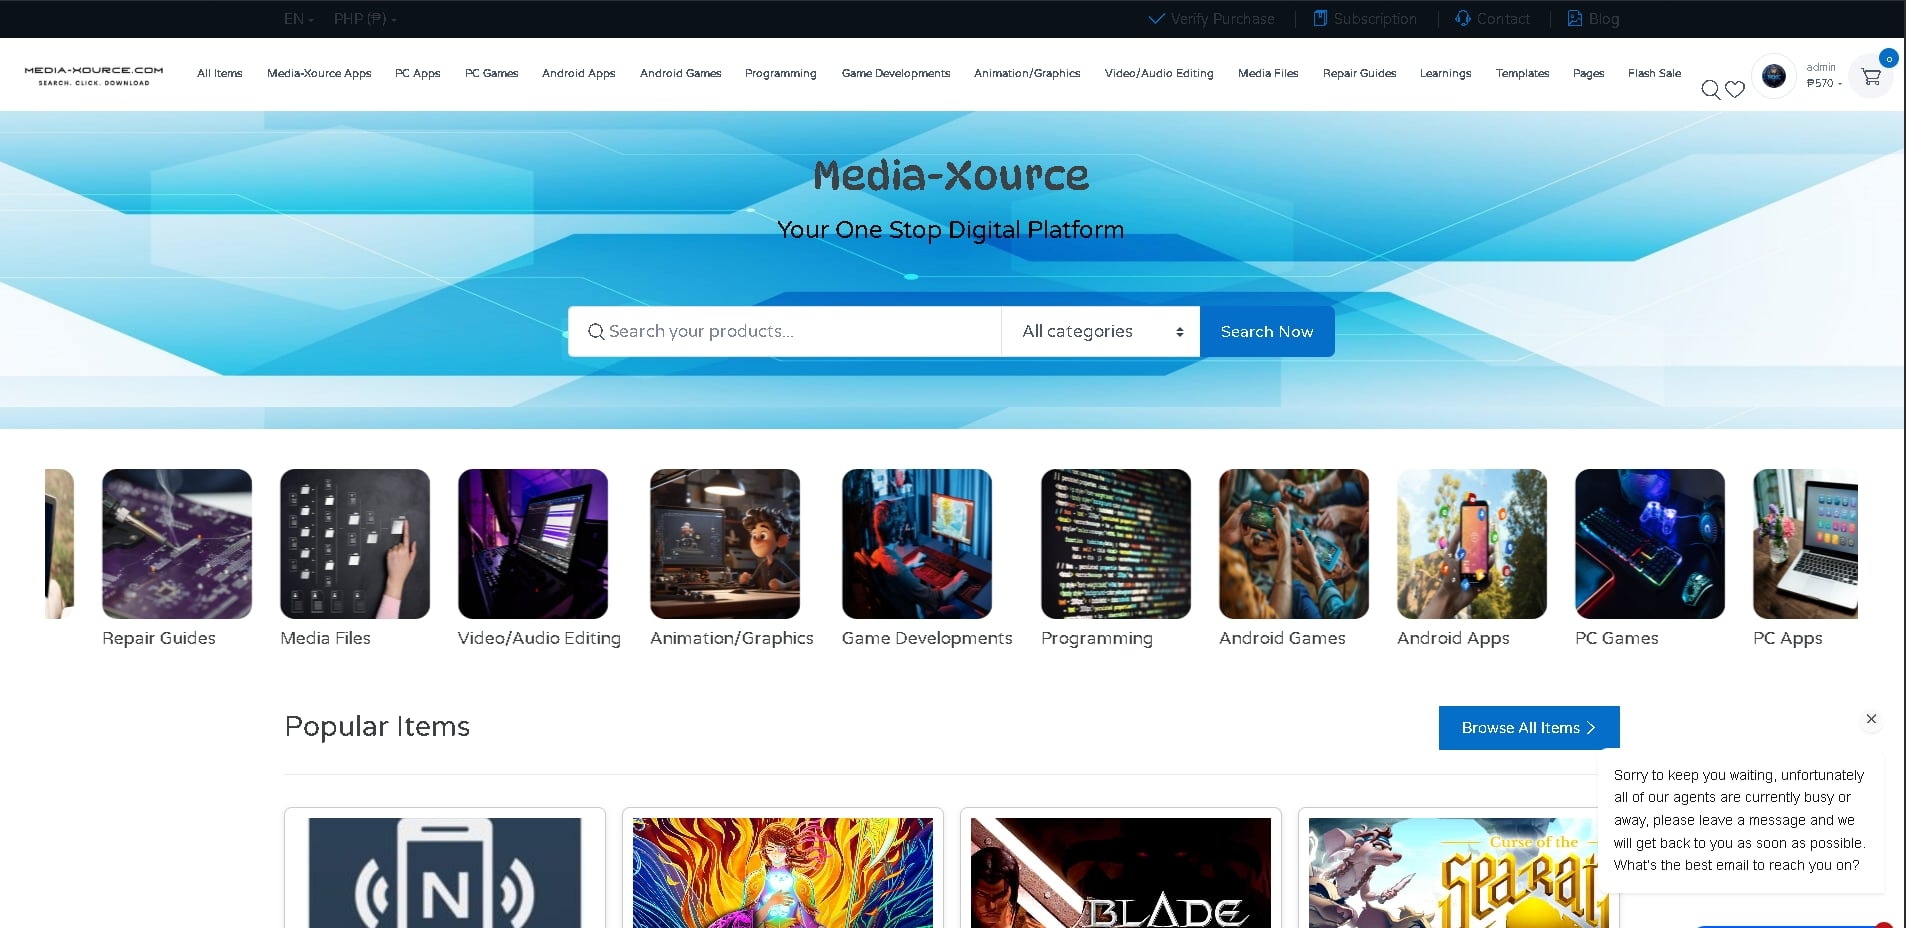Open the PC Games category thumbnail

(x=1650, y=544)
